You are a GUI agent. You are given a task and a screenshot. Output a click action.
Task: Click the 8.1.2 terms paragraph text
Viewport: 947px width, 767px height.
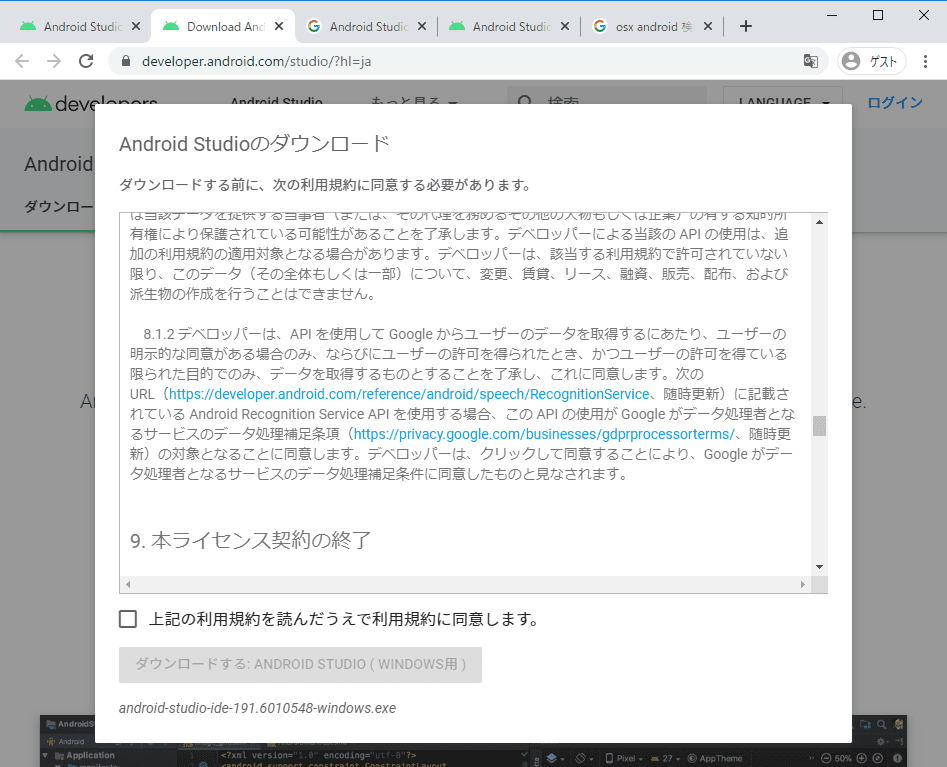tap(462, 404)
